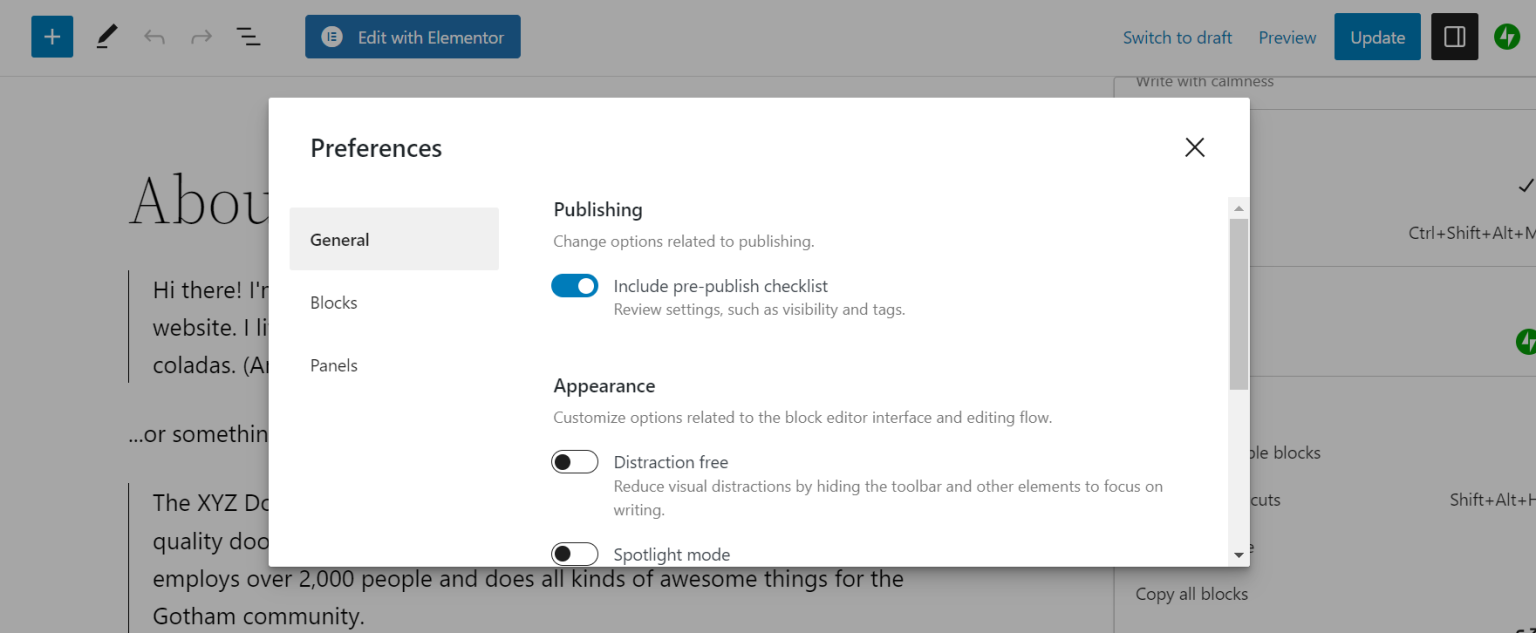The height and width of the screenshot is (633, 1536).
Task: Click the Jetpack icon in the toolbar
Action: coord(1507,36)
